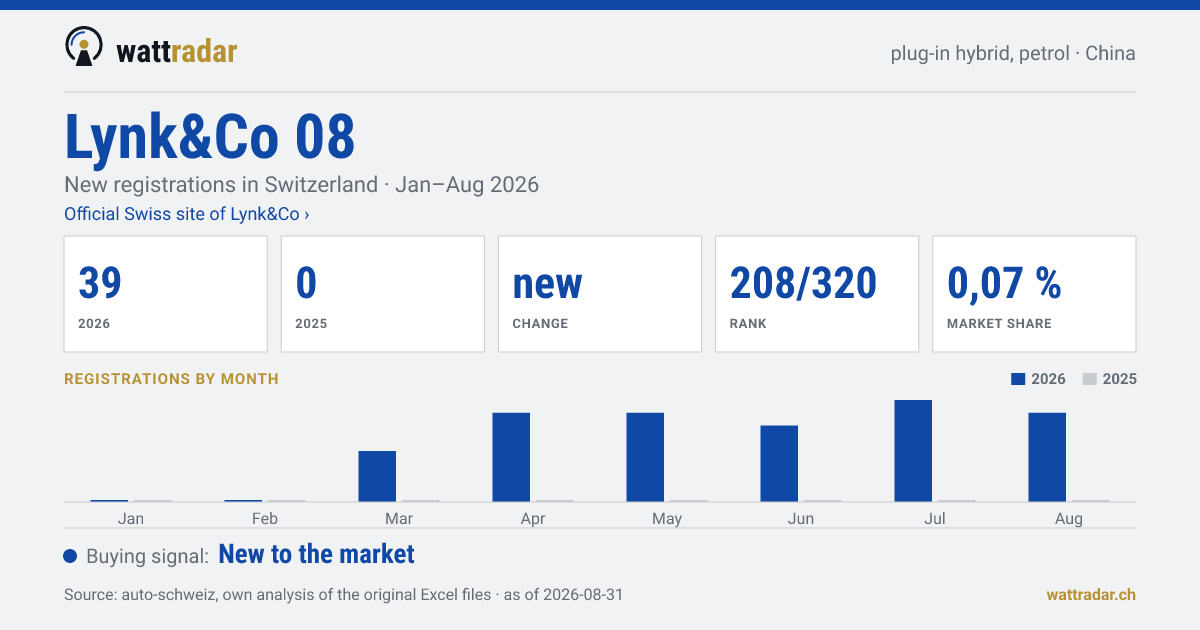The image size is (1200, 630).
Task: Click the Mar axis label
Action: 399,518
